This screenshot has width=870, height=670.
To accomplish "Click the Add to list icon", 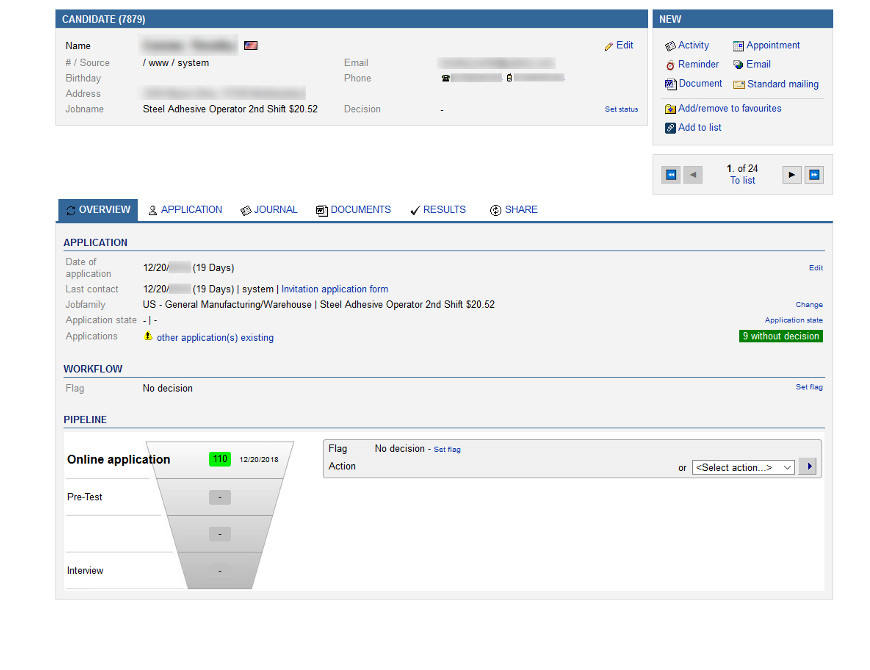I will point(670,128).
